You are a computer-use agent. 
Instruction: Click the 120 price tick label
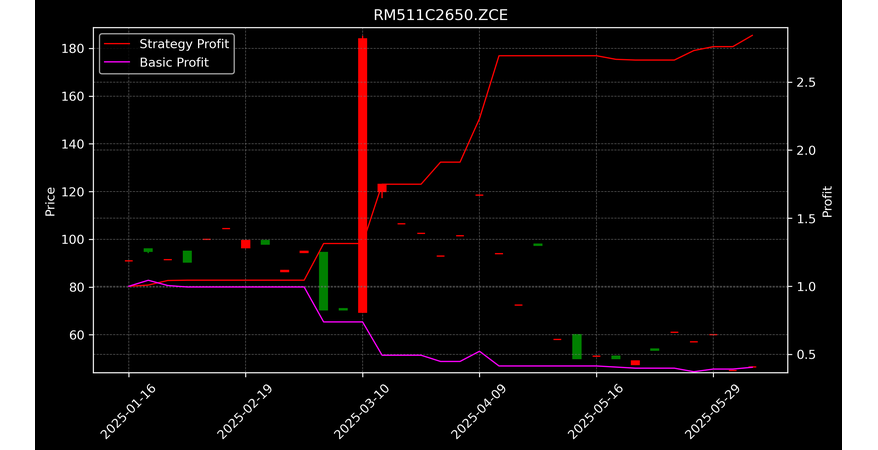coord(73,192)
